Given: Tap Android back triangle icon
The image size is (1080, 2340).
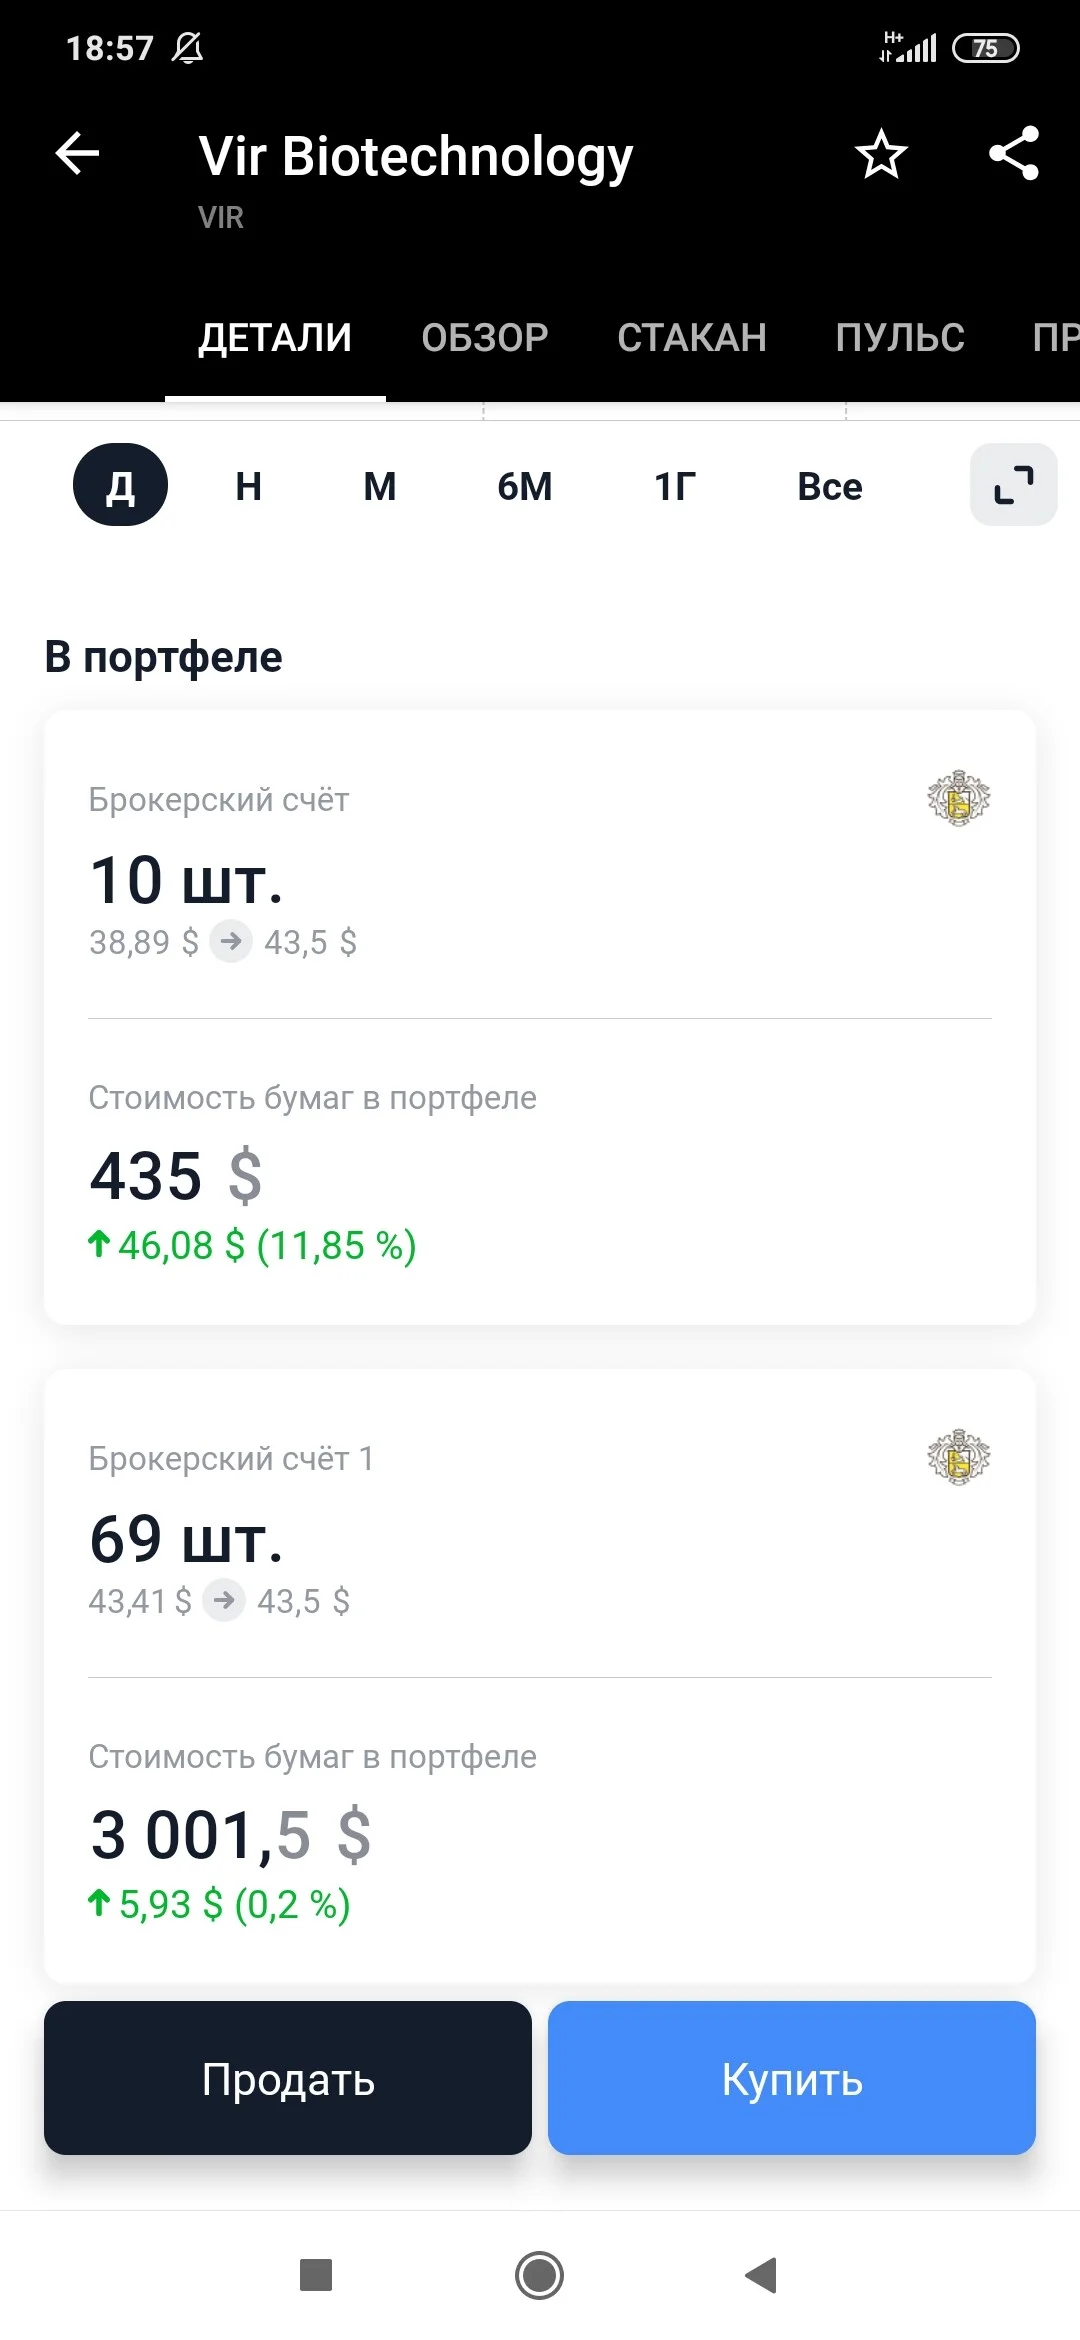Looking at the screenshot, I should coord(761,2275).
